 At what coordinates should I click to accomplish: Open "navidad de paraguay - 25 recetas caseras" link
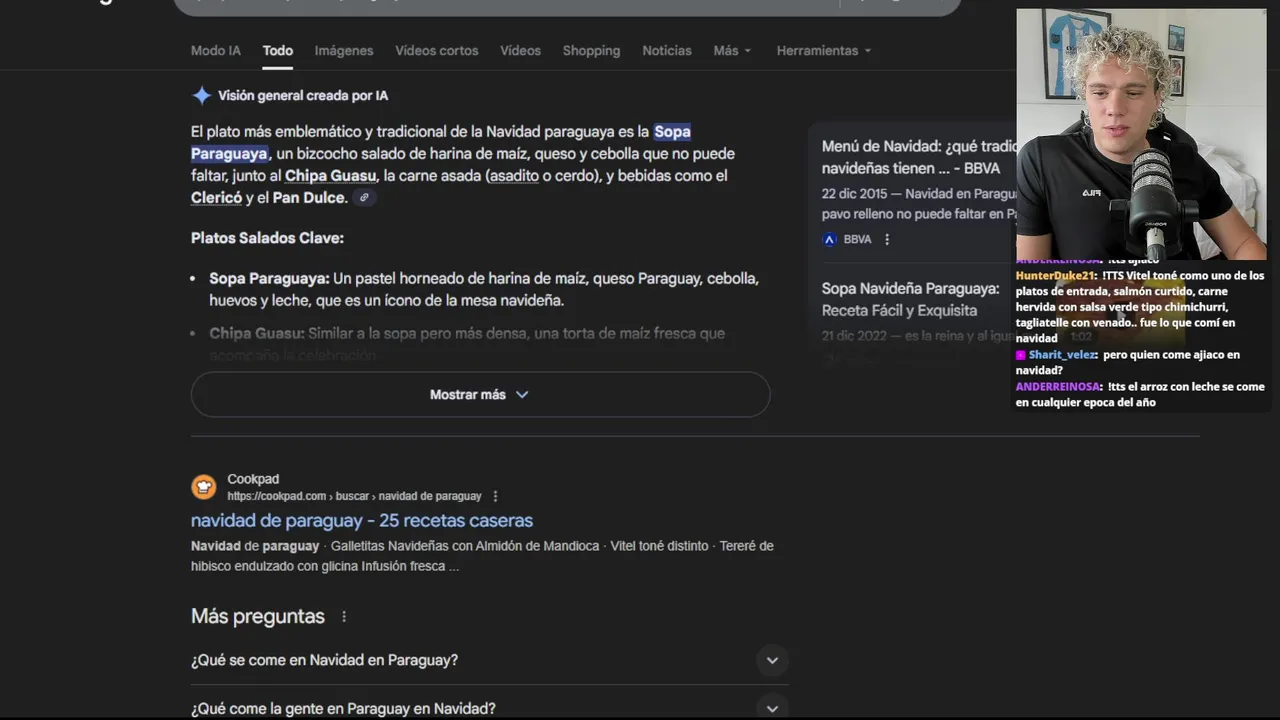coord(362,520)
